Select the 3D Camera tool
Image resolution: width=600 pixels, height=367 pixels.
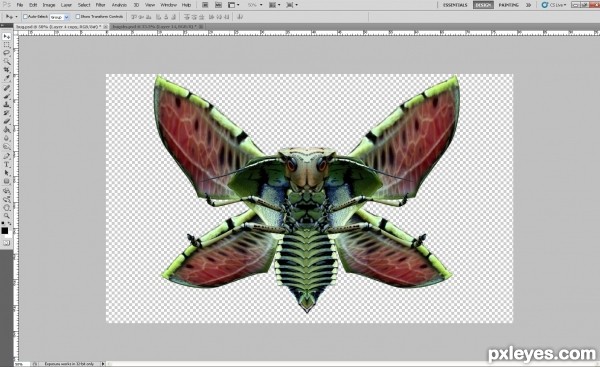tap(7, 199)
